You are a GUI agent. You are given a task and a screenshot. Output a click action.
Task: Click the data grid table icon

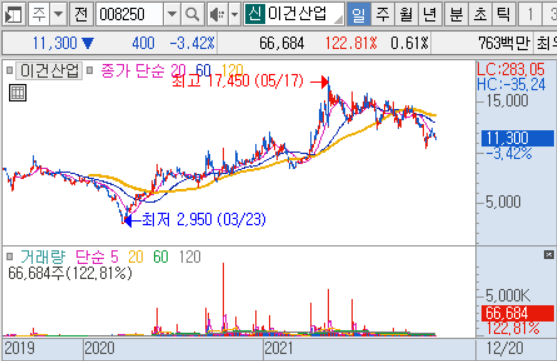pyautogui.click(x=17, y=93)
